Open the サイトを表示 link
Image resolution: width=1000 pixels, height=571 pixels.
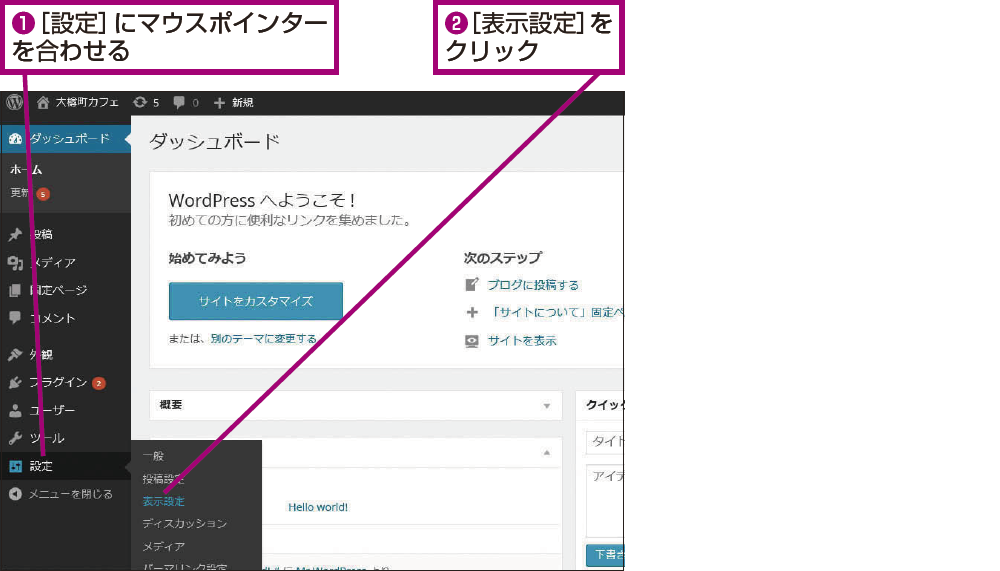coord(522,341)
